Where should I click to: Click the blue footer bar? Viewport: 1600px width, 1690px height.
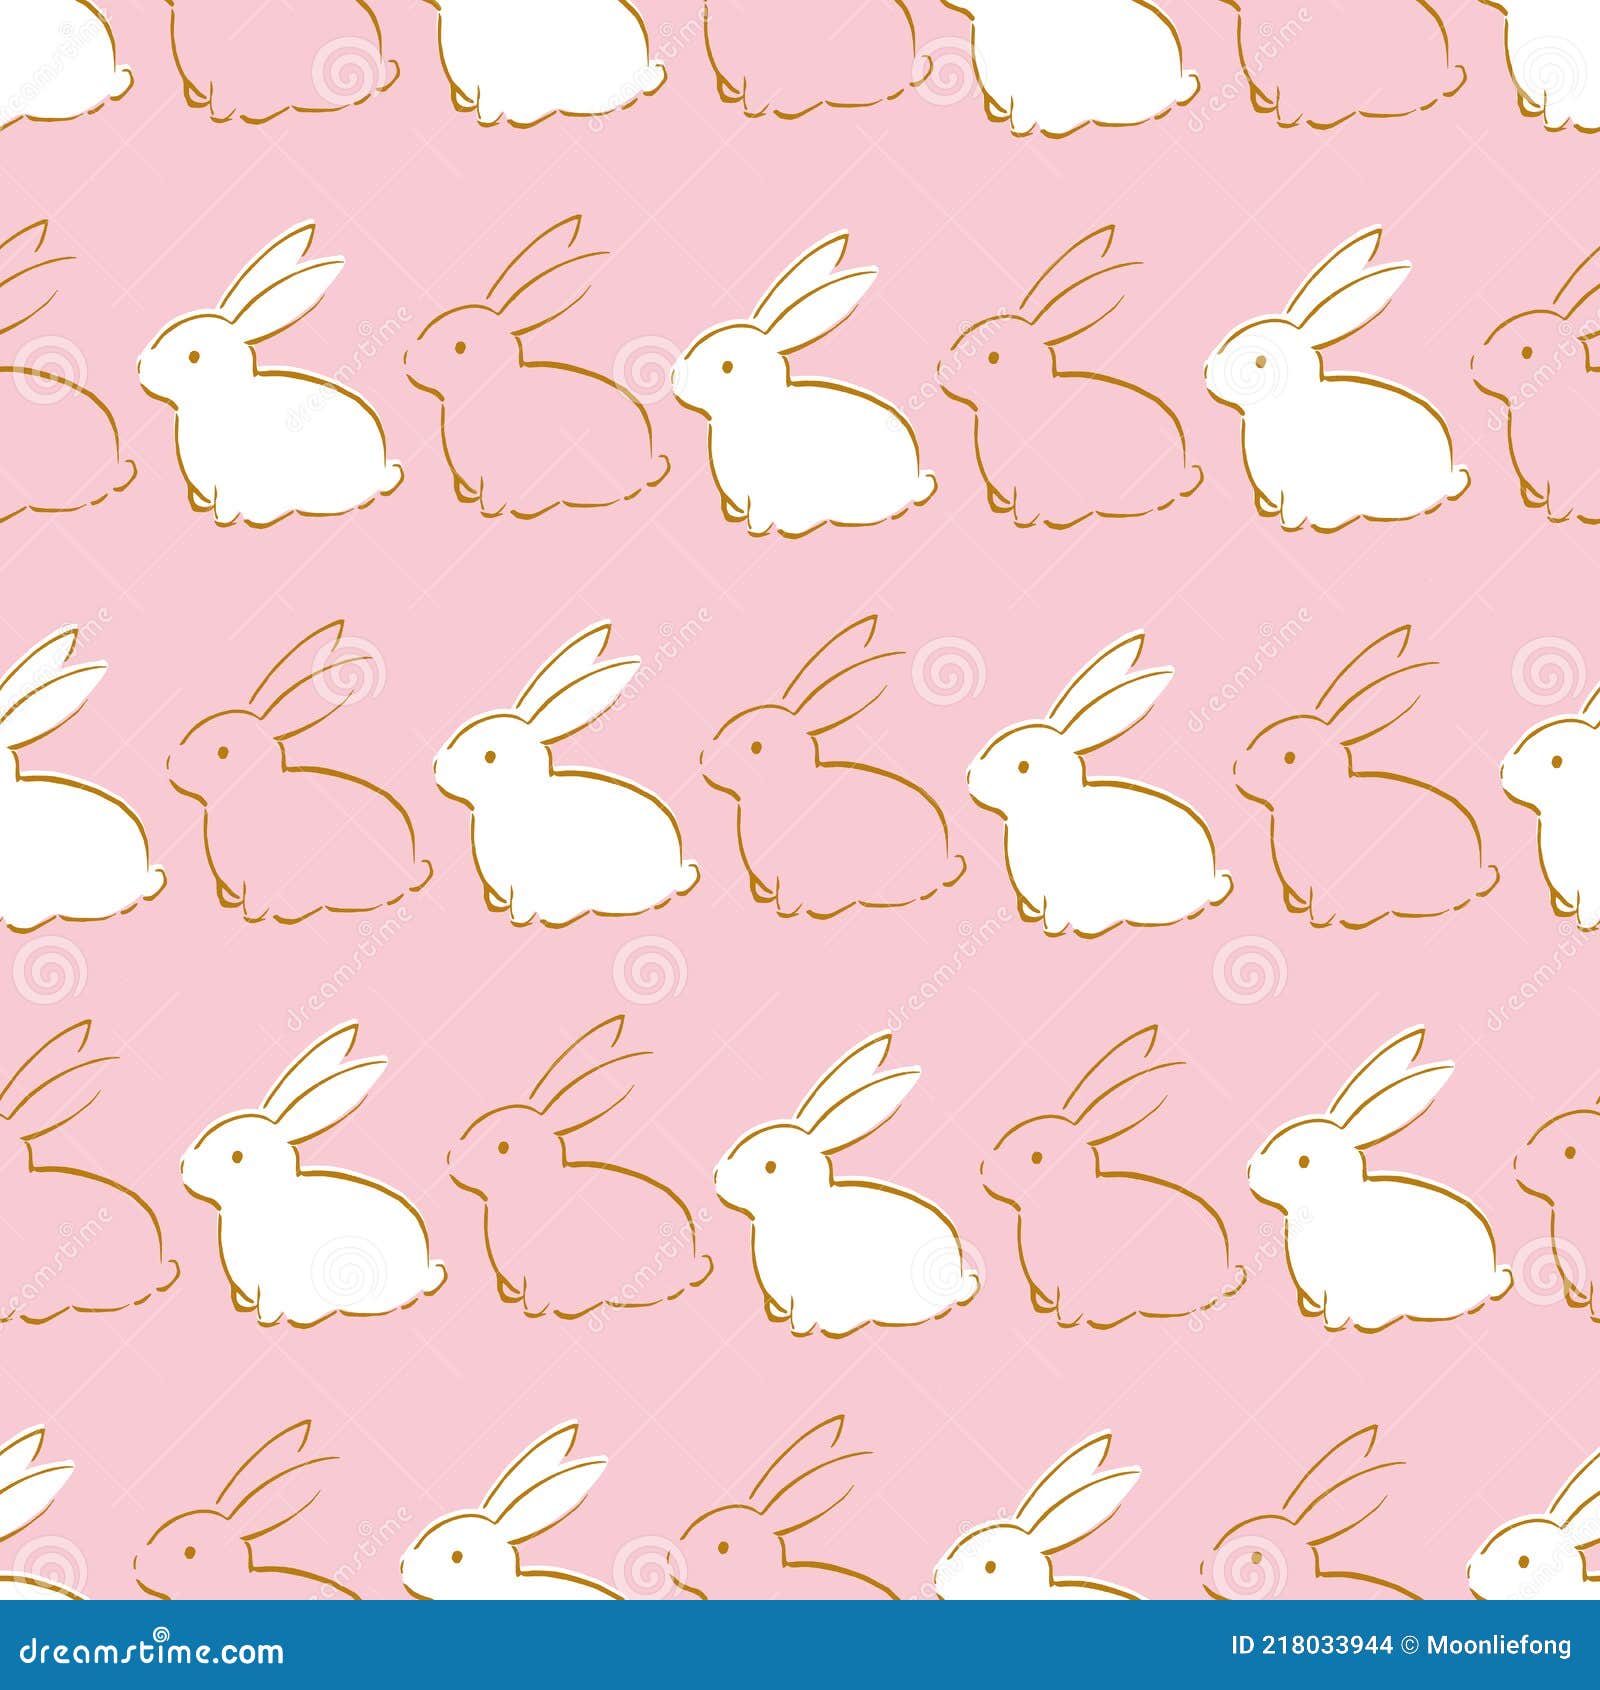800,1645
